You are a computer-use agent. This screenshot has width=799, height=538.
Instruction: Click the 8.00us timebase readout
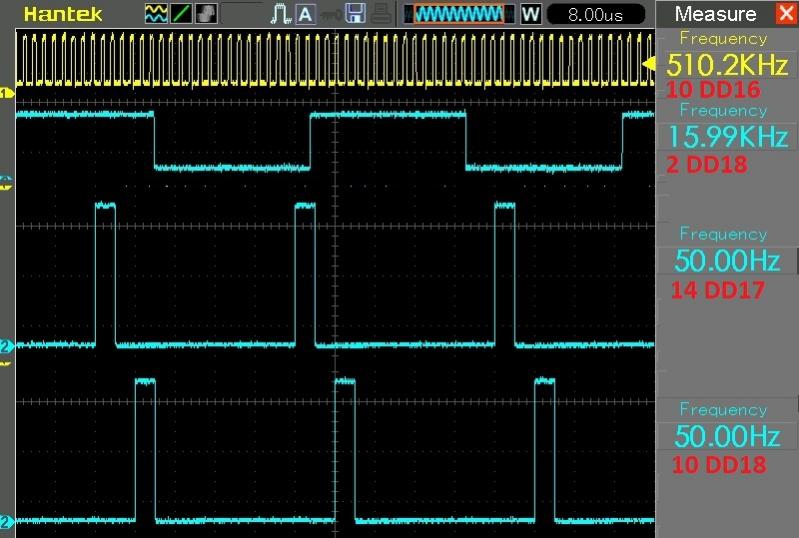click(x=595, y=14)
